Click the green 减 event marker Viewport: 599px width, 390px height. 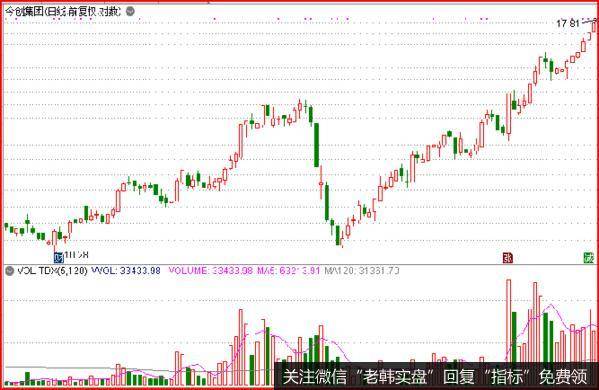point(589,257)
